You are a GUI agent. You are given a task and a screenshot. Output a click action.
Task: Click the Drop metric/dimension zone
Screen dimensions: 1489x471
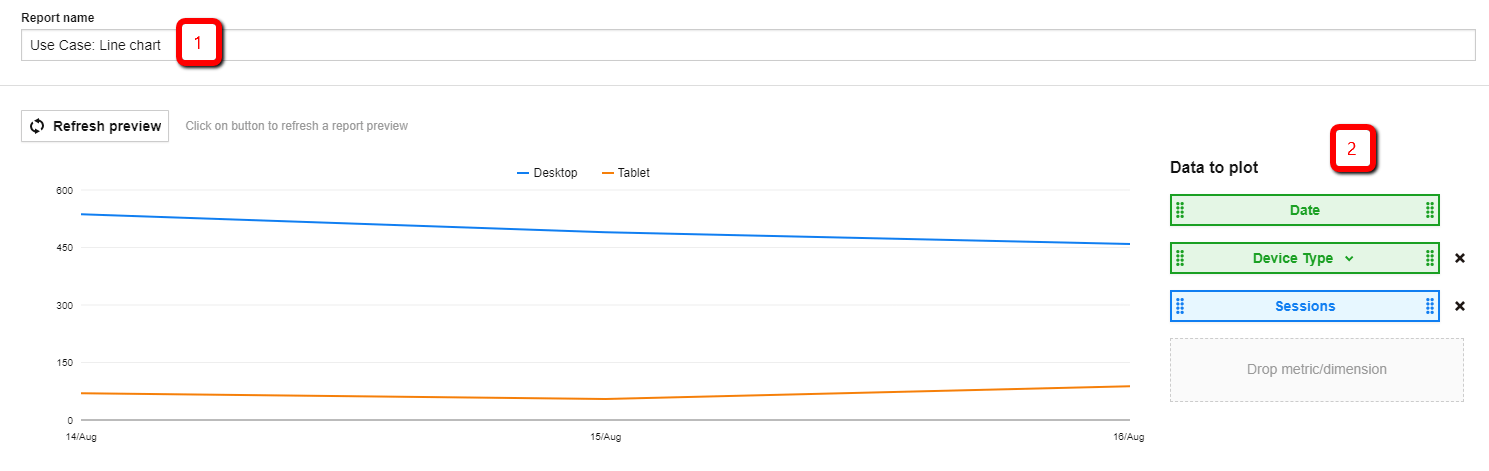(1316, 369)
